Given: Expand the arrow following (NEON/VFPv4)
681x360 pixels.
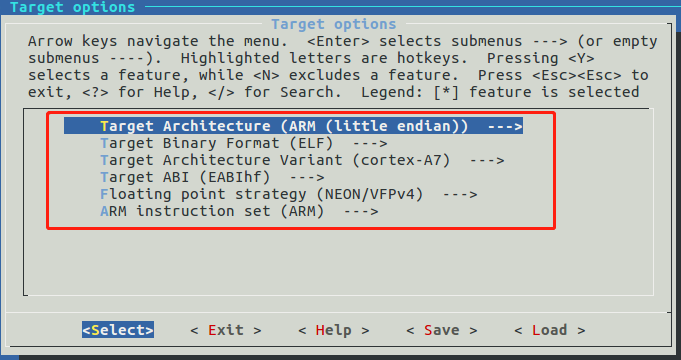Looking at the screenshot, I should pos(460,195).
